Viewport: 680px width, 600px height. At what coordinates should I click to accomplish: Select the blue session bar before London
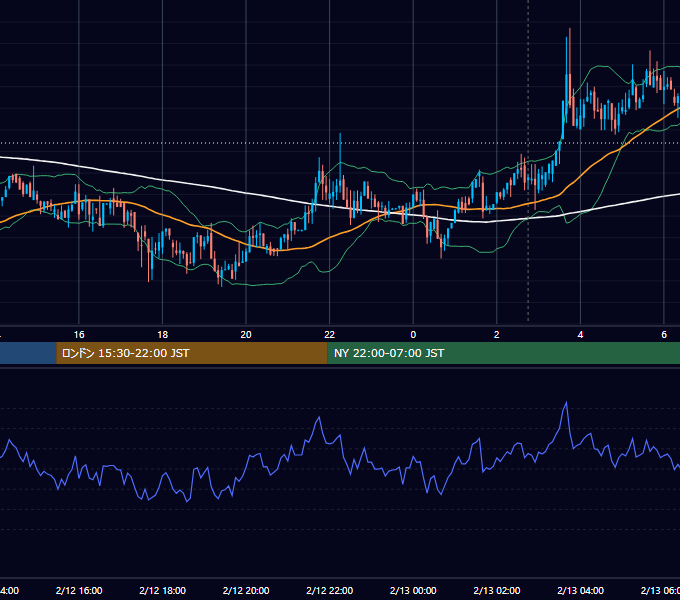(x=28, y=353)
